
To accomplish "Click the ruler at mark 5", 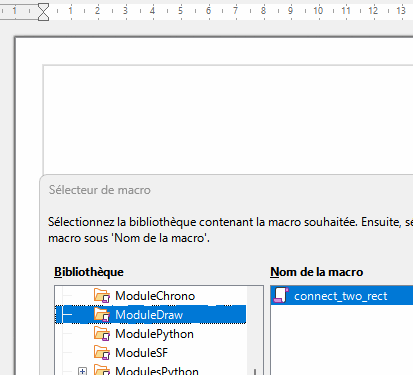I will tap(180, 11).
